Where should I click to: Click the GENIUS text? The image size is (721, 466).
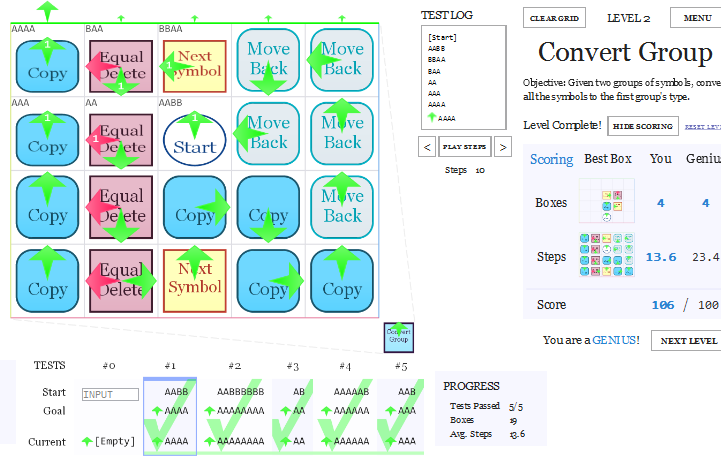(615, 340)
